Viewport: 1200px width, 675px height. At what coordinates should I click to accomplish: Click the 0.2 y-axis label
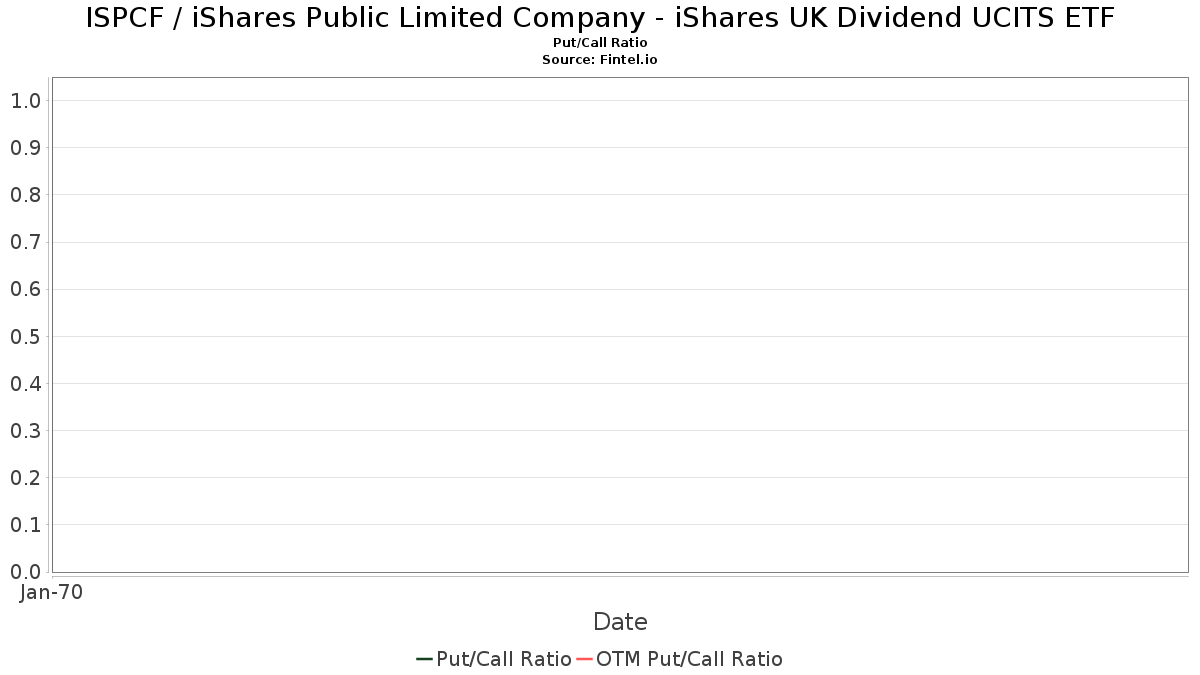click(26, 478)
